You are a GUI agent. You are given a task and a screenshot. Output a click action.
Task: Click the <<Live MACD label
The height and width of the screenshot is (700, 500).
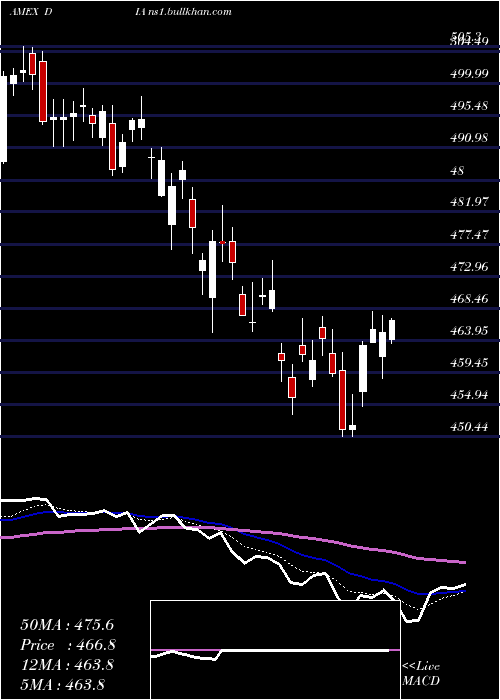[421, 673]
